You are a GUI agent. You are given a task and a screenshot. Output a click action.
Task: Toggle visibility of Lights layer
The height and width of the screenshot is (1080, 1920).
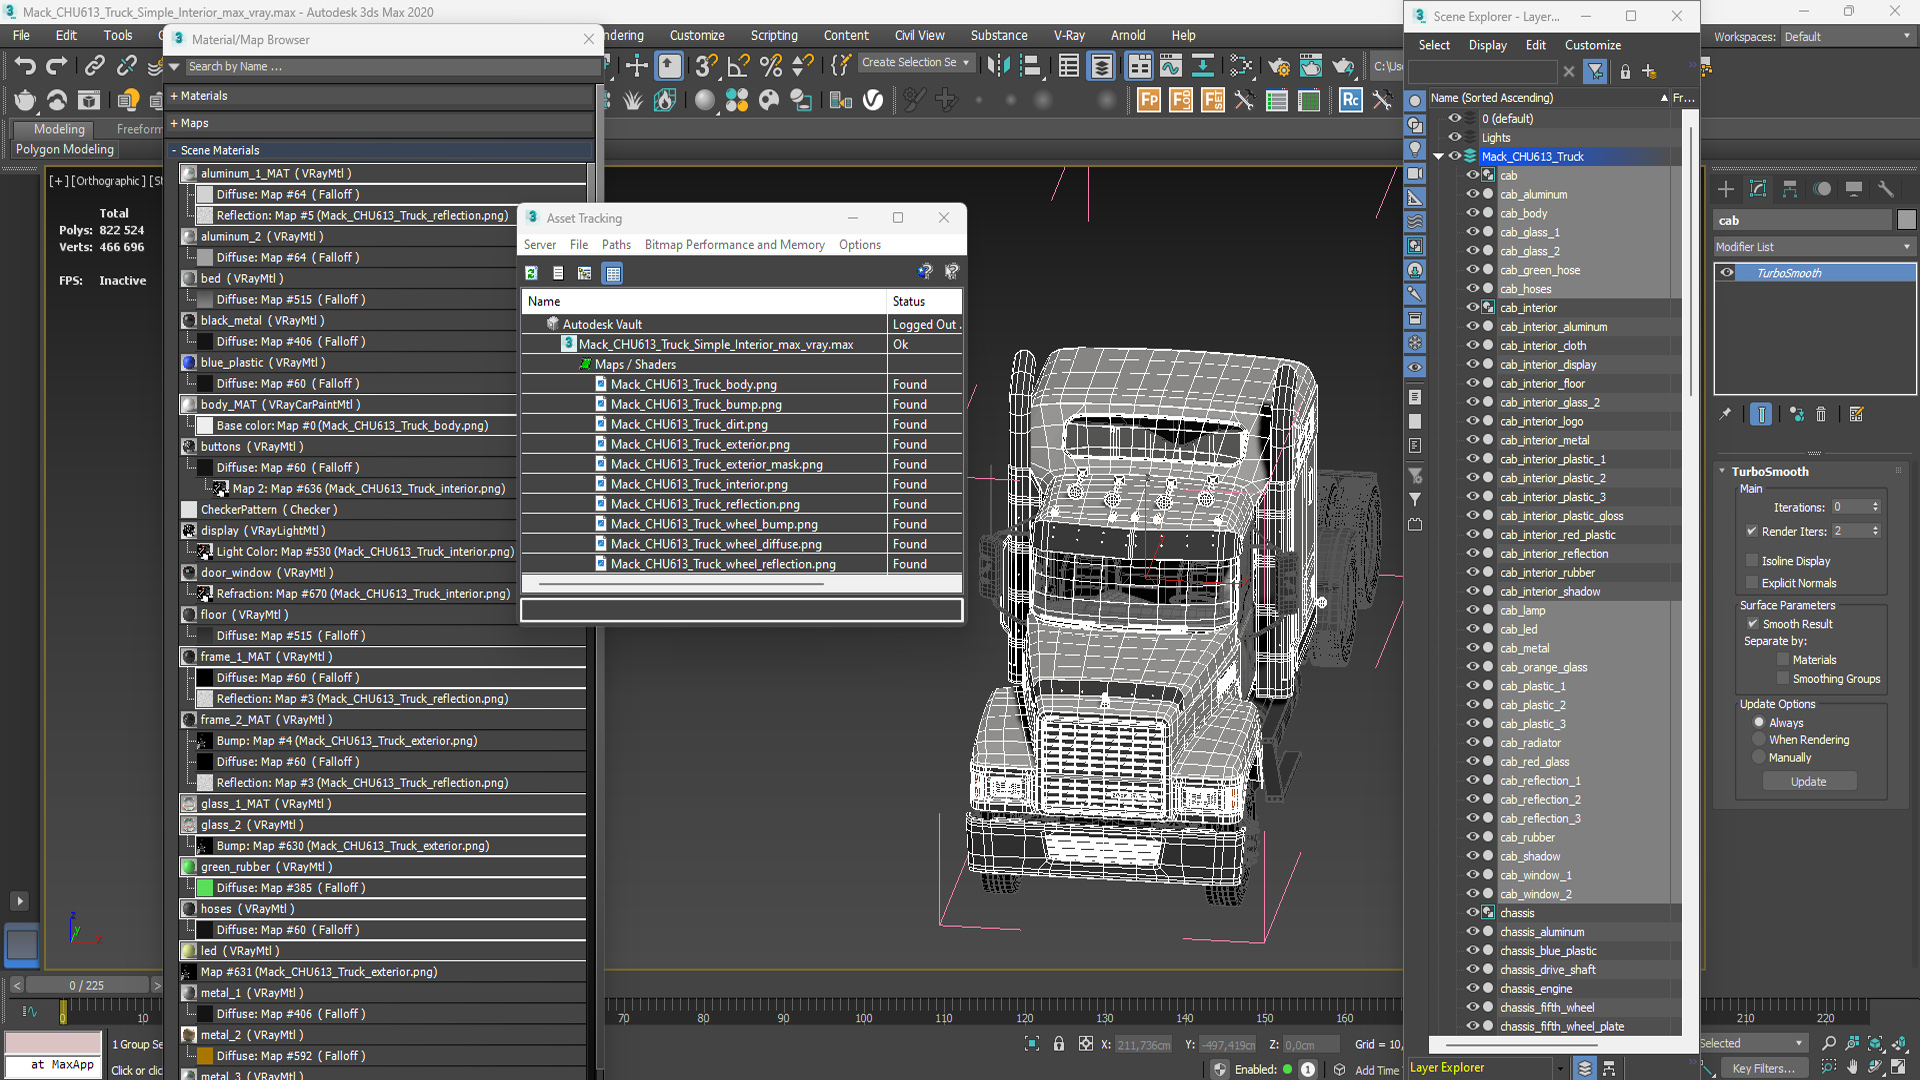pos(1455,137)
